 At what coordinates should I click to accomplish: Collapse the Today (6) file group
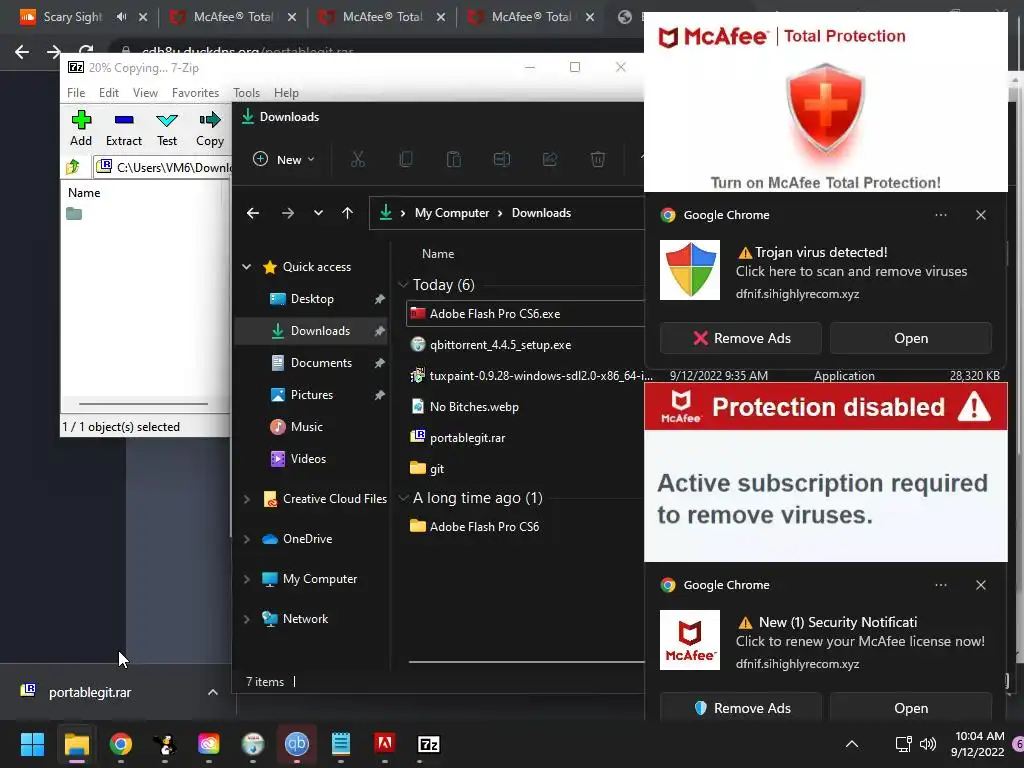click(403, 285)
